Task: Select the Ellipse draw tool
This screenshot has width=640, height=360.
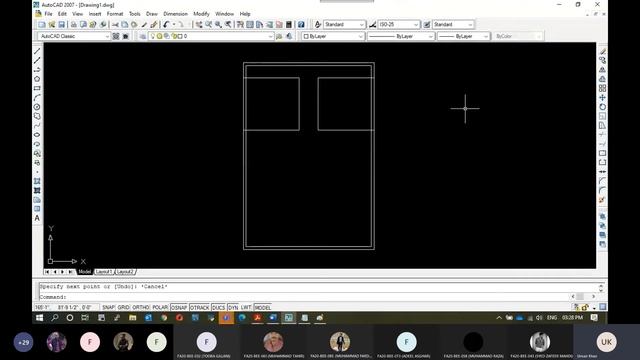Action: [x=37, y=135]
